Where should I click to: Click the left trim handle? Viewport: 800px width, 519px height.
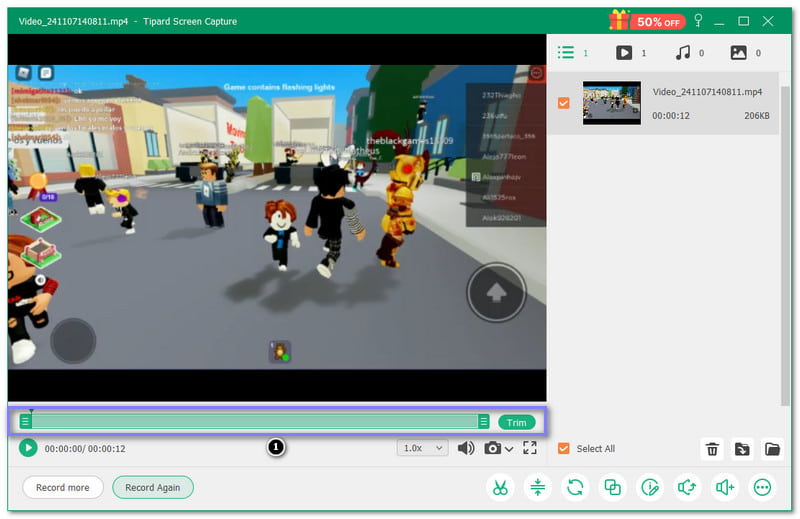point(25,422)
